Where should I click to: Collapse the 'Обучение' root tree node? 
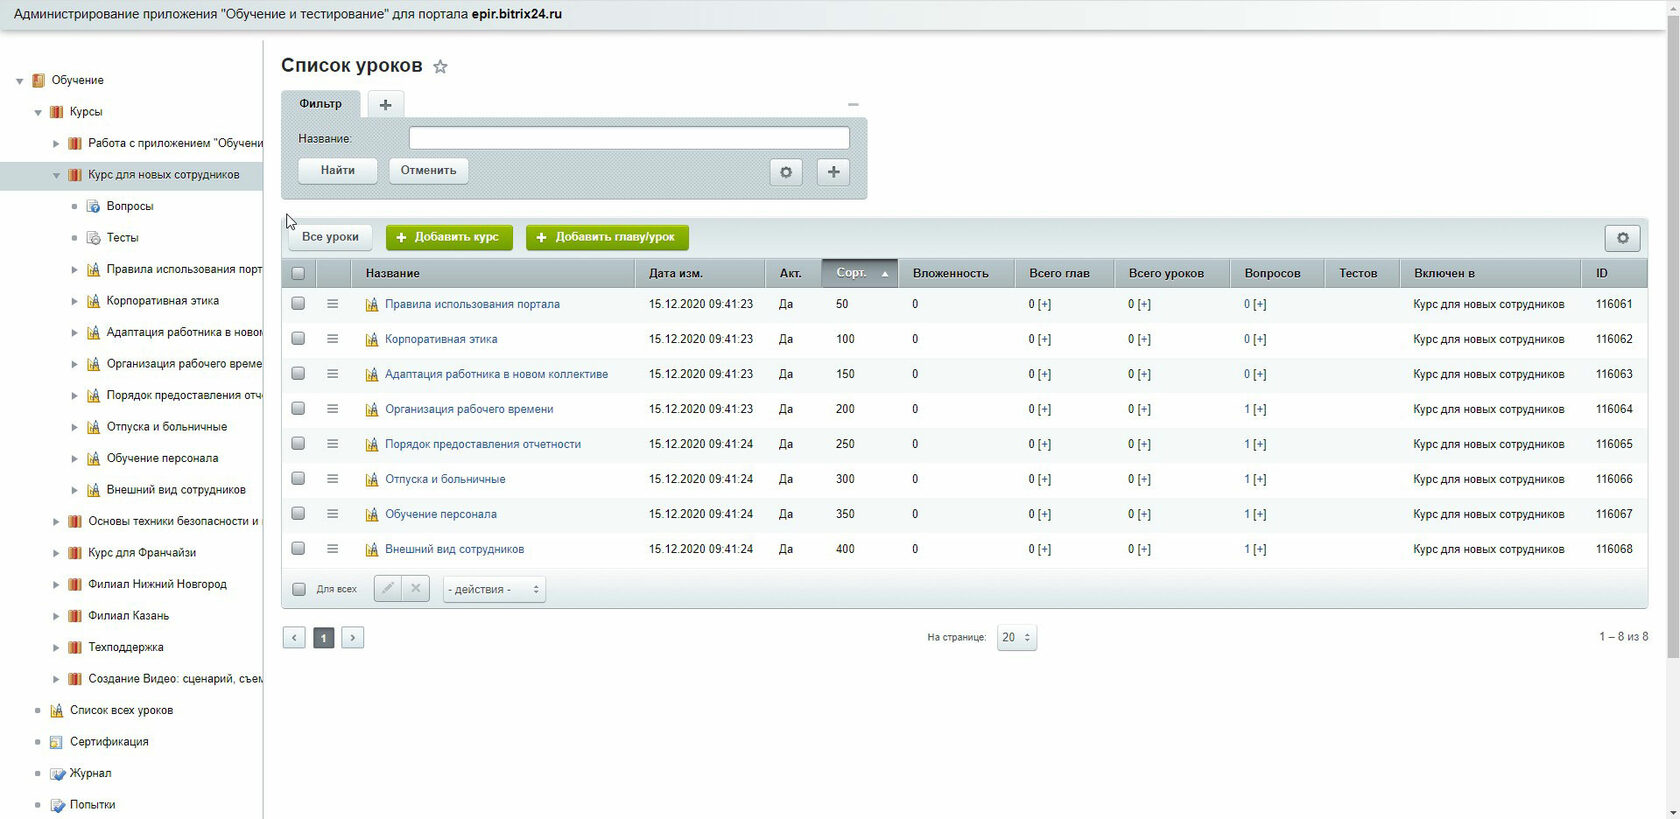[x=20, y=81]
